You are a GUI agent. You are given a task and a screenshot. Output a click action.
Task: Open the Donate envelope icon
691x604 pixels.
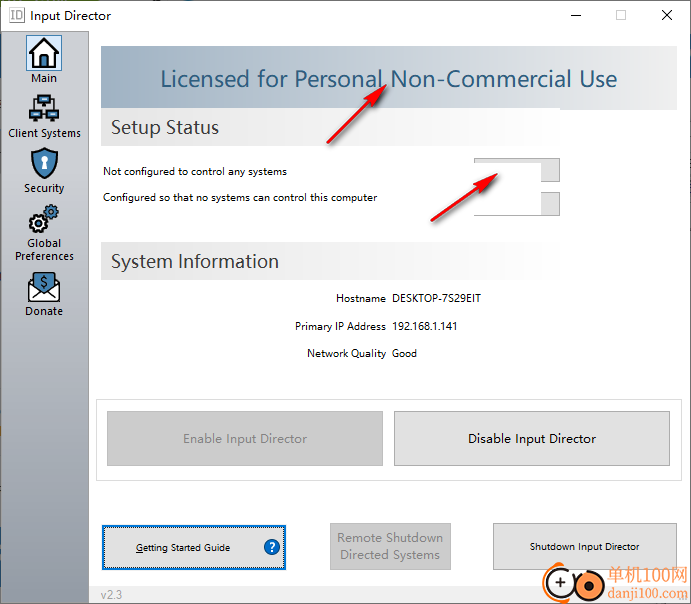[x=44, y=287]
